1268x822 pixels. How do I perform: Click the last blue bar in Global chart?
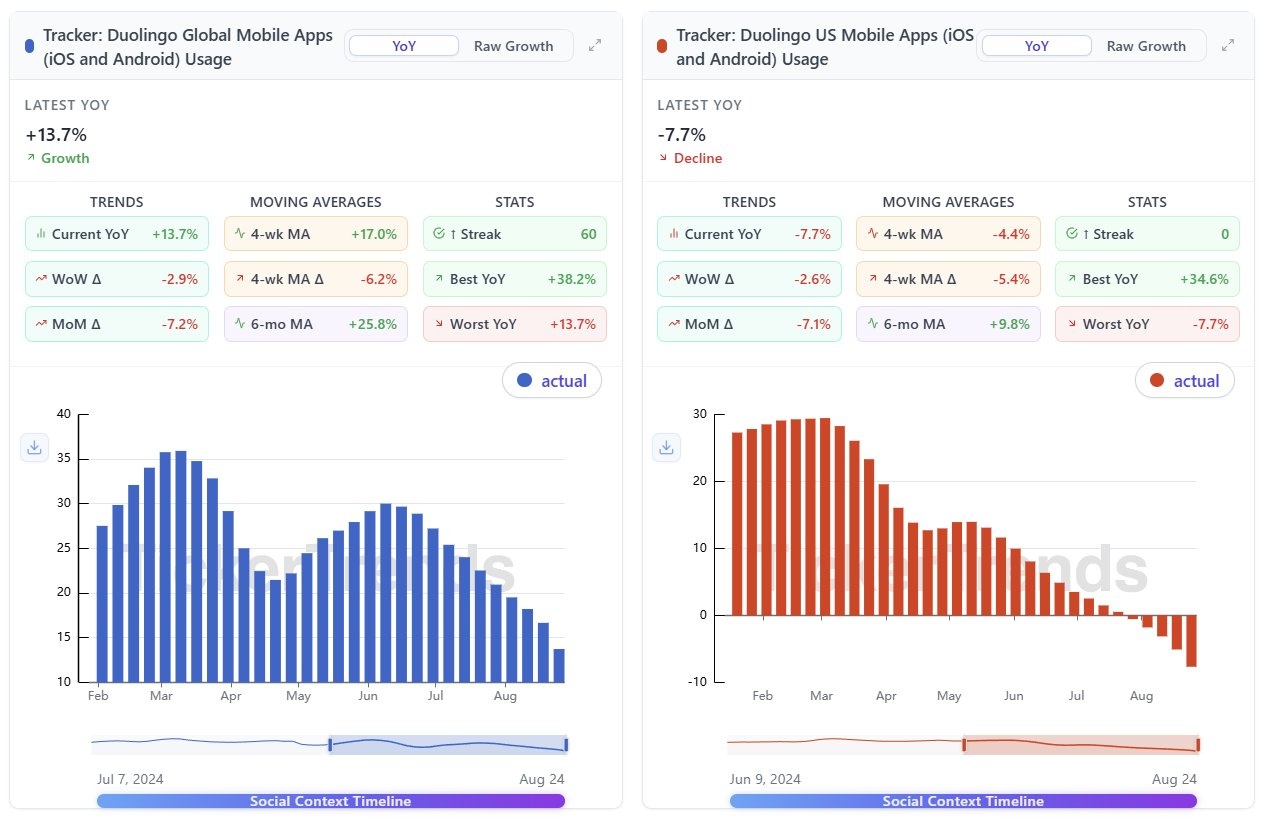pyautogui.click(x=559, y=665)
